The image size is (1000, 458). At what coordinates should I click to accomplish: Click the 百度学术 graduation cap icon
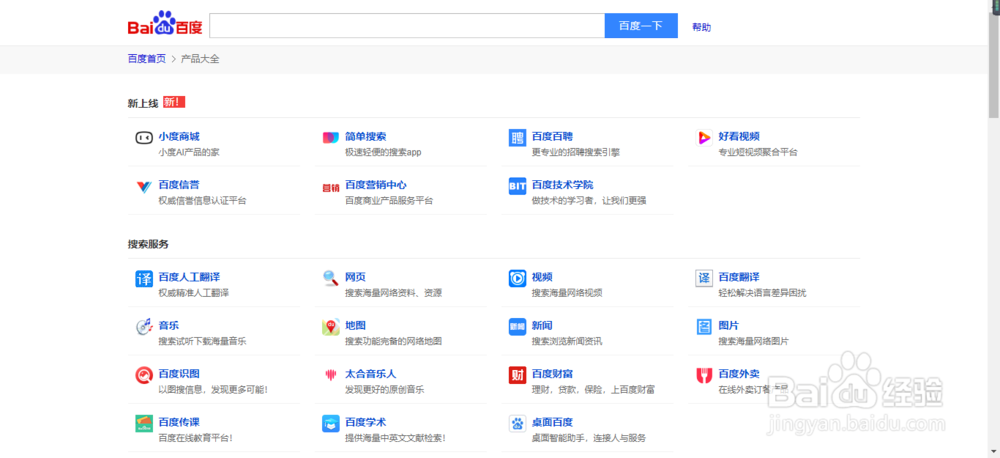pos(330,424)
